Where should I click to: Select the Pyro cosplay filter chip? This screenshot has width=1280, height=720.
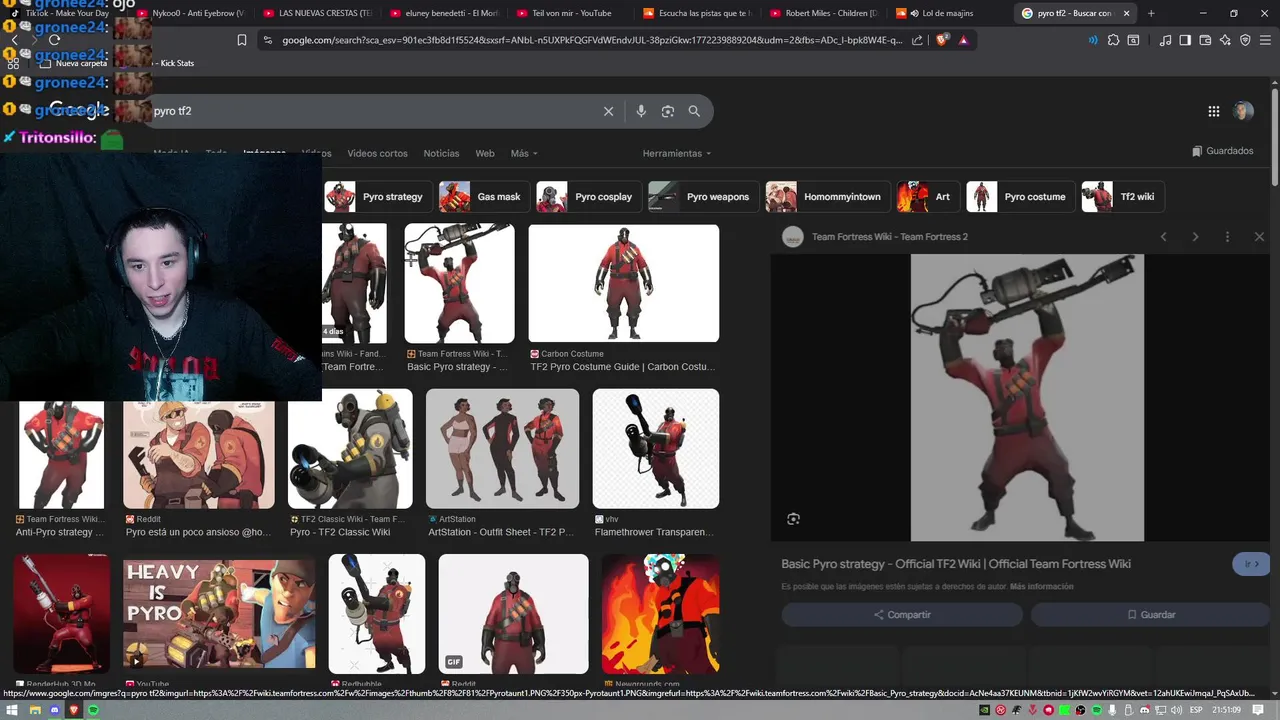(x=589, y=197)
